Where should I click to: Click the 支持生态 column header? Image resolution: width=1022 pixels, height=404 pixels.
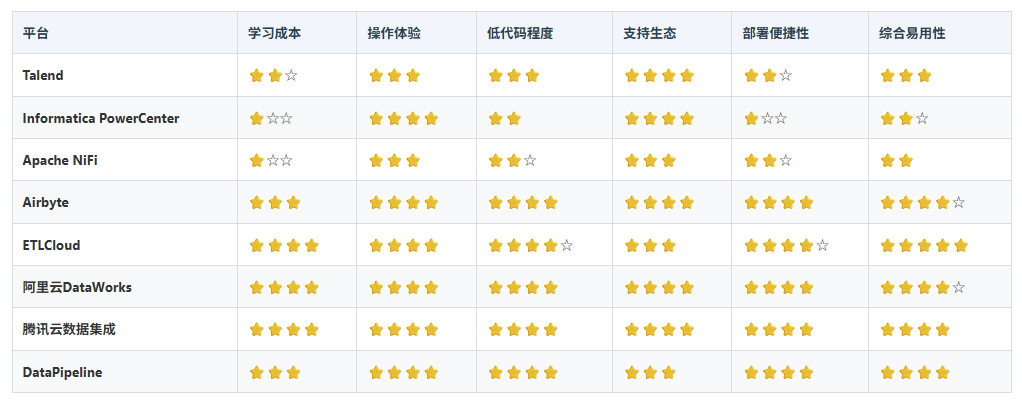click(650, 33)
